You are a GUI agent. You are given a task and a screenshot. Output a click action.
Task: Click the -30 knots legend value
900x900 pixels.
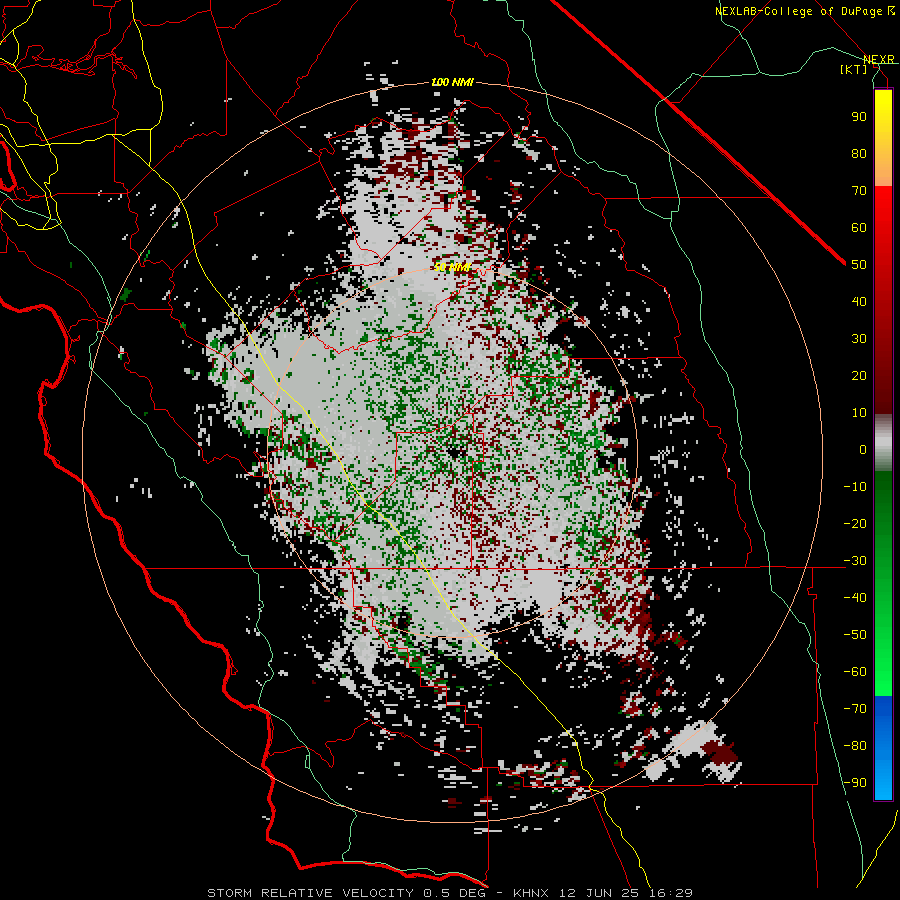[x=855, y=561]
